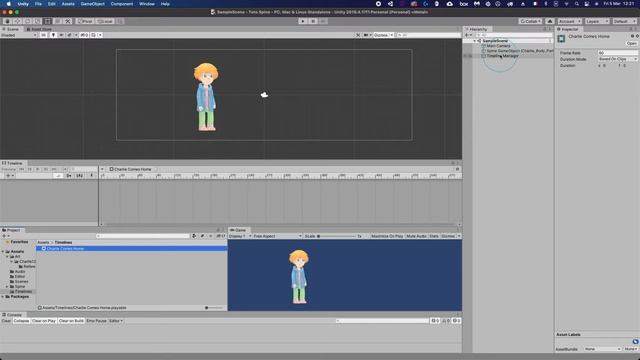The image size is (640, 360).
Task: Expand the Packages folder
Action: 3,297
